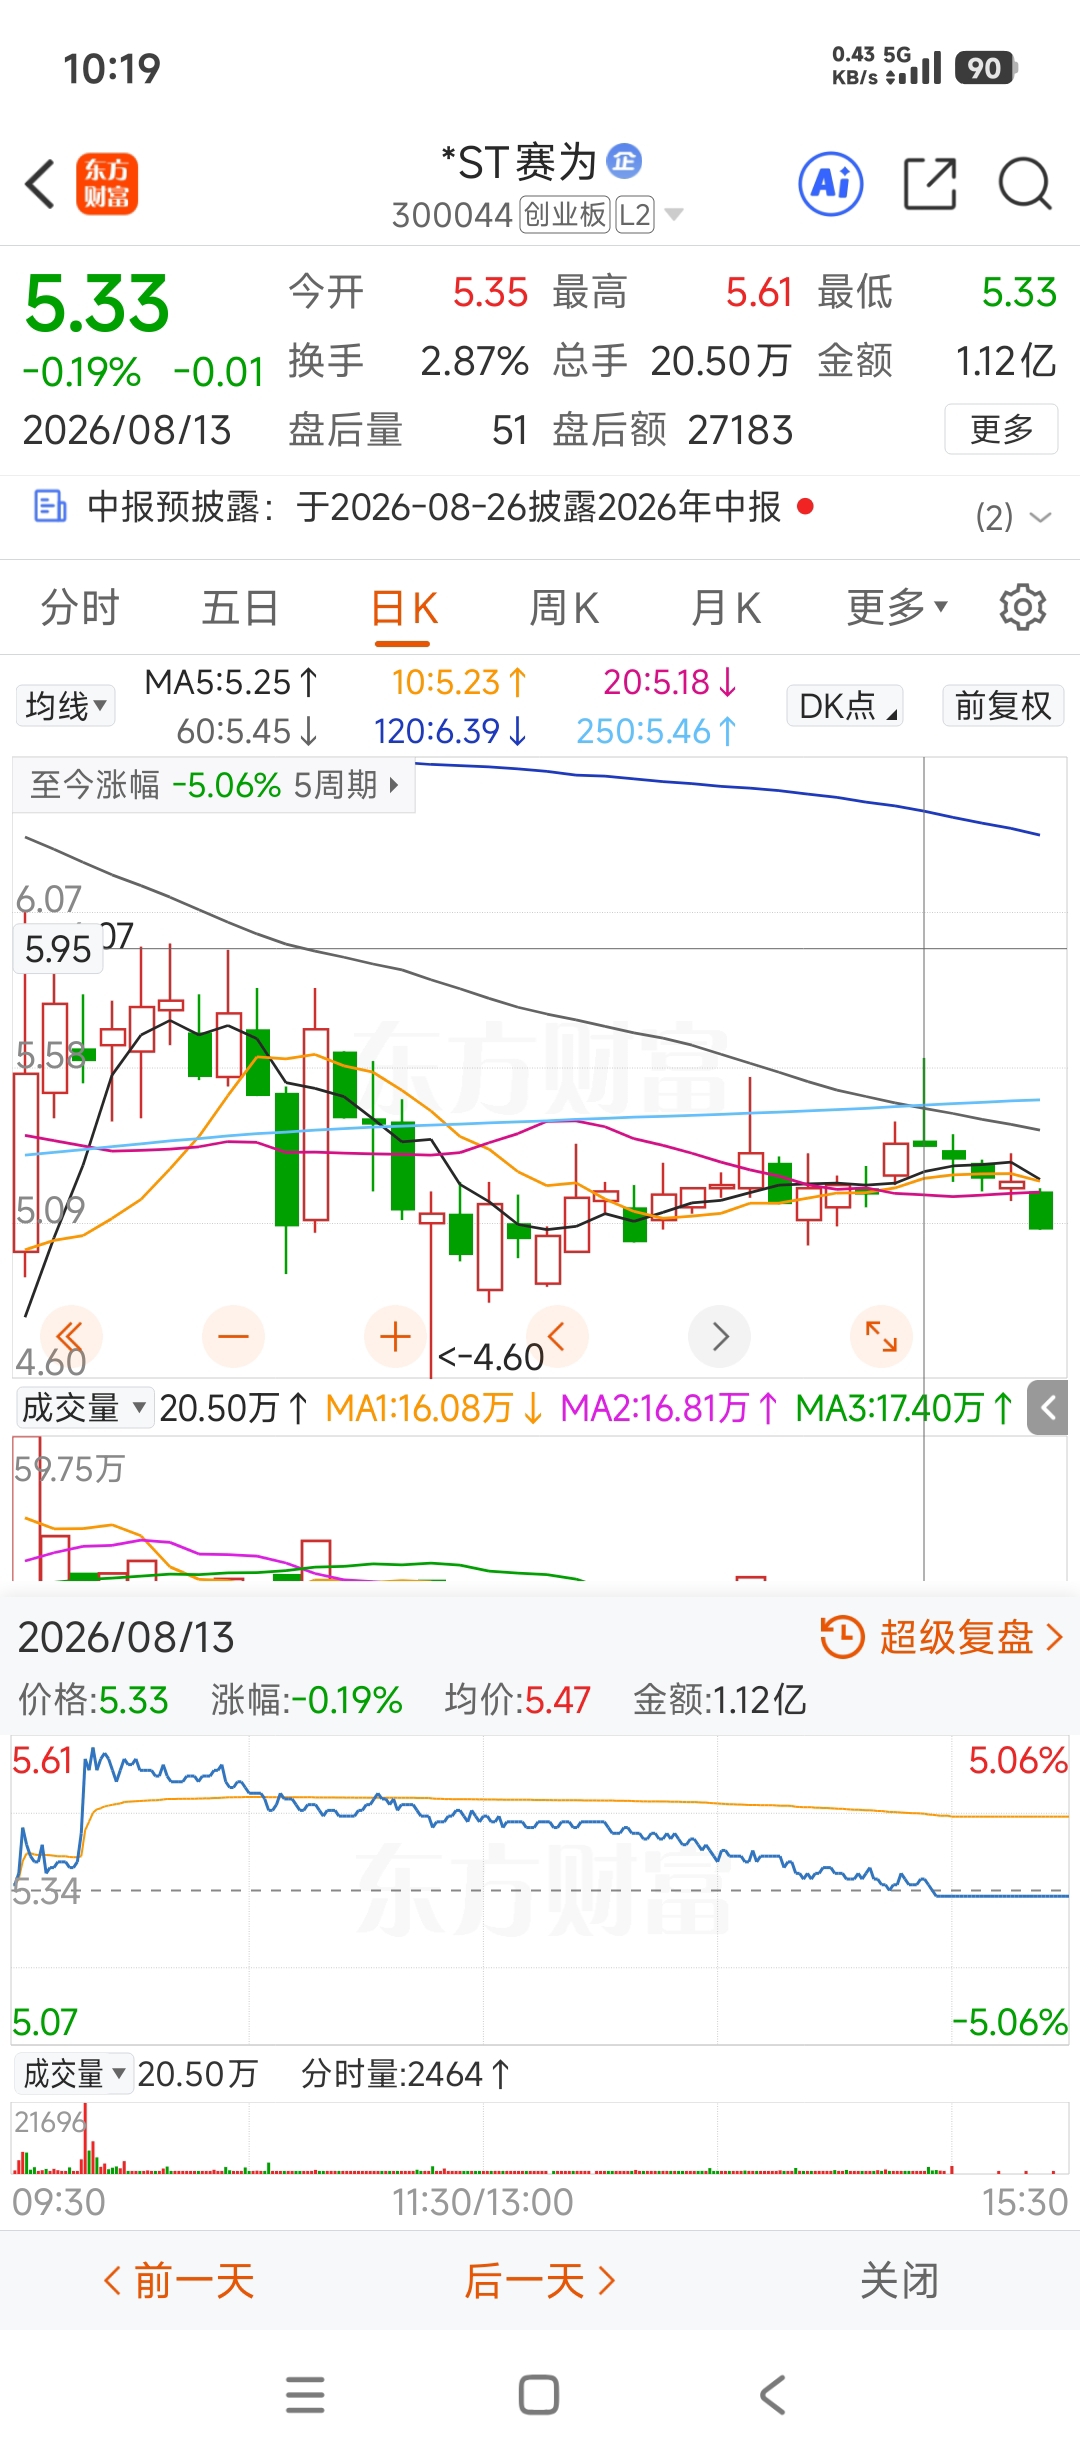The height and width of the screenshot is (2460, 1080).
Task: Tap Android system back arrow
Action: (773, 2394)
